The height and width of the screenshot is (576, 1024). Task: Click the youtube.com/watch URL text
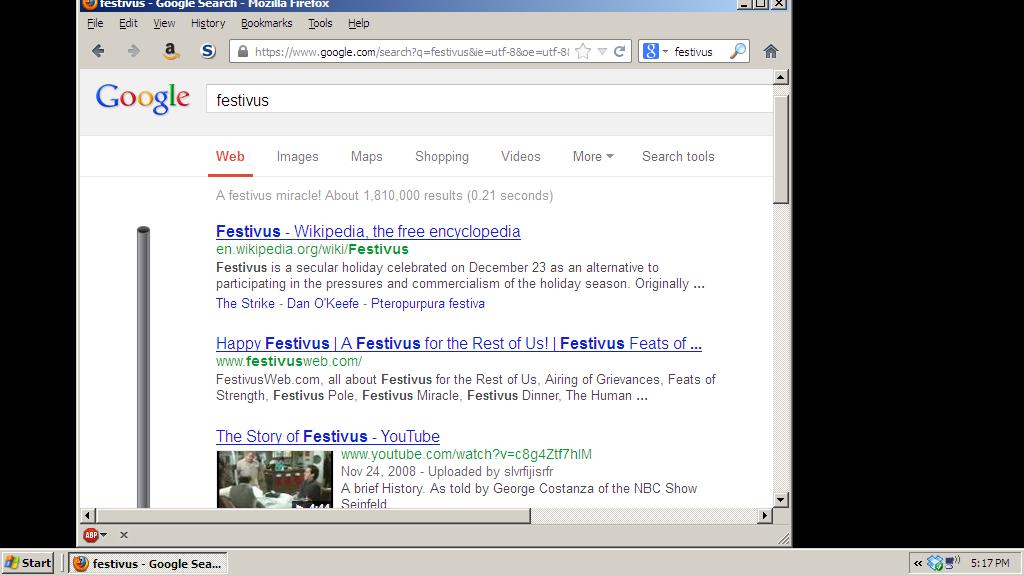click(466, 454)
